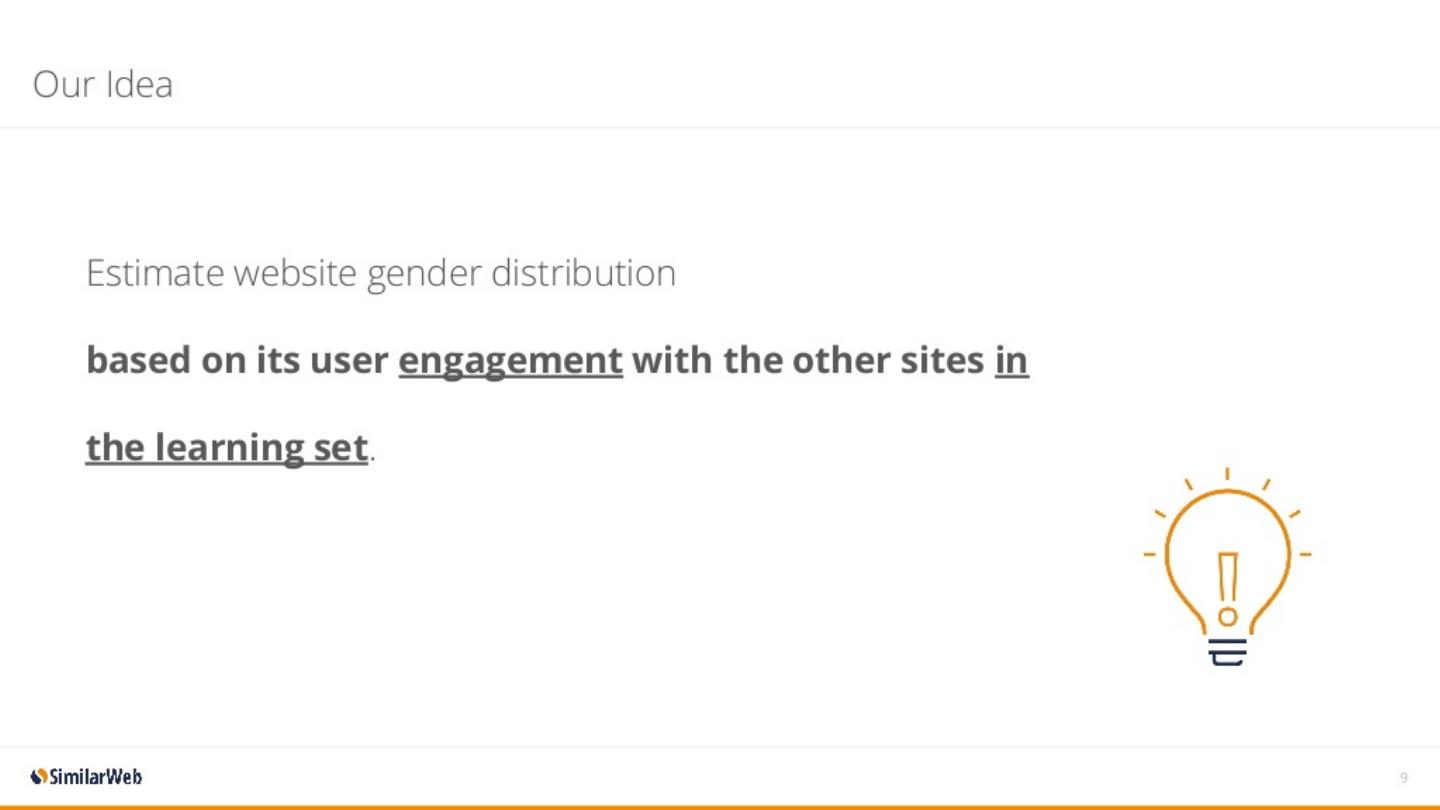The width and height of the screenshot is (1440, 810).
Task: Select the underlined "the learning set" text
Action: 227,448
